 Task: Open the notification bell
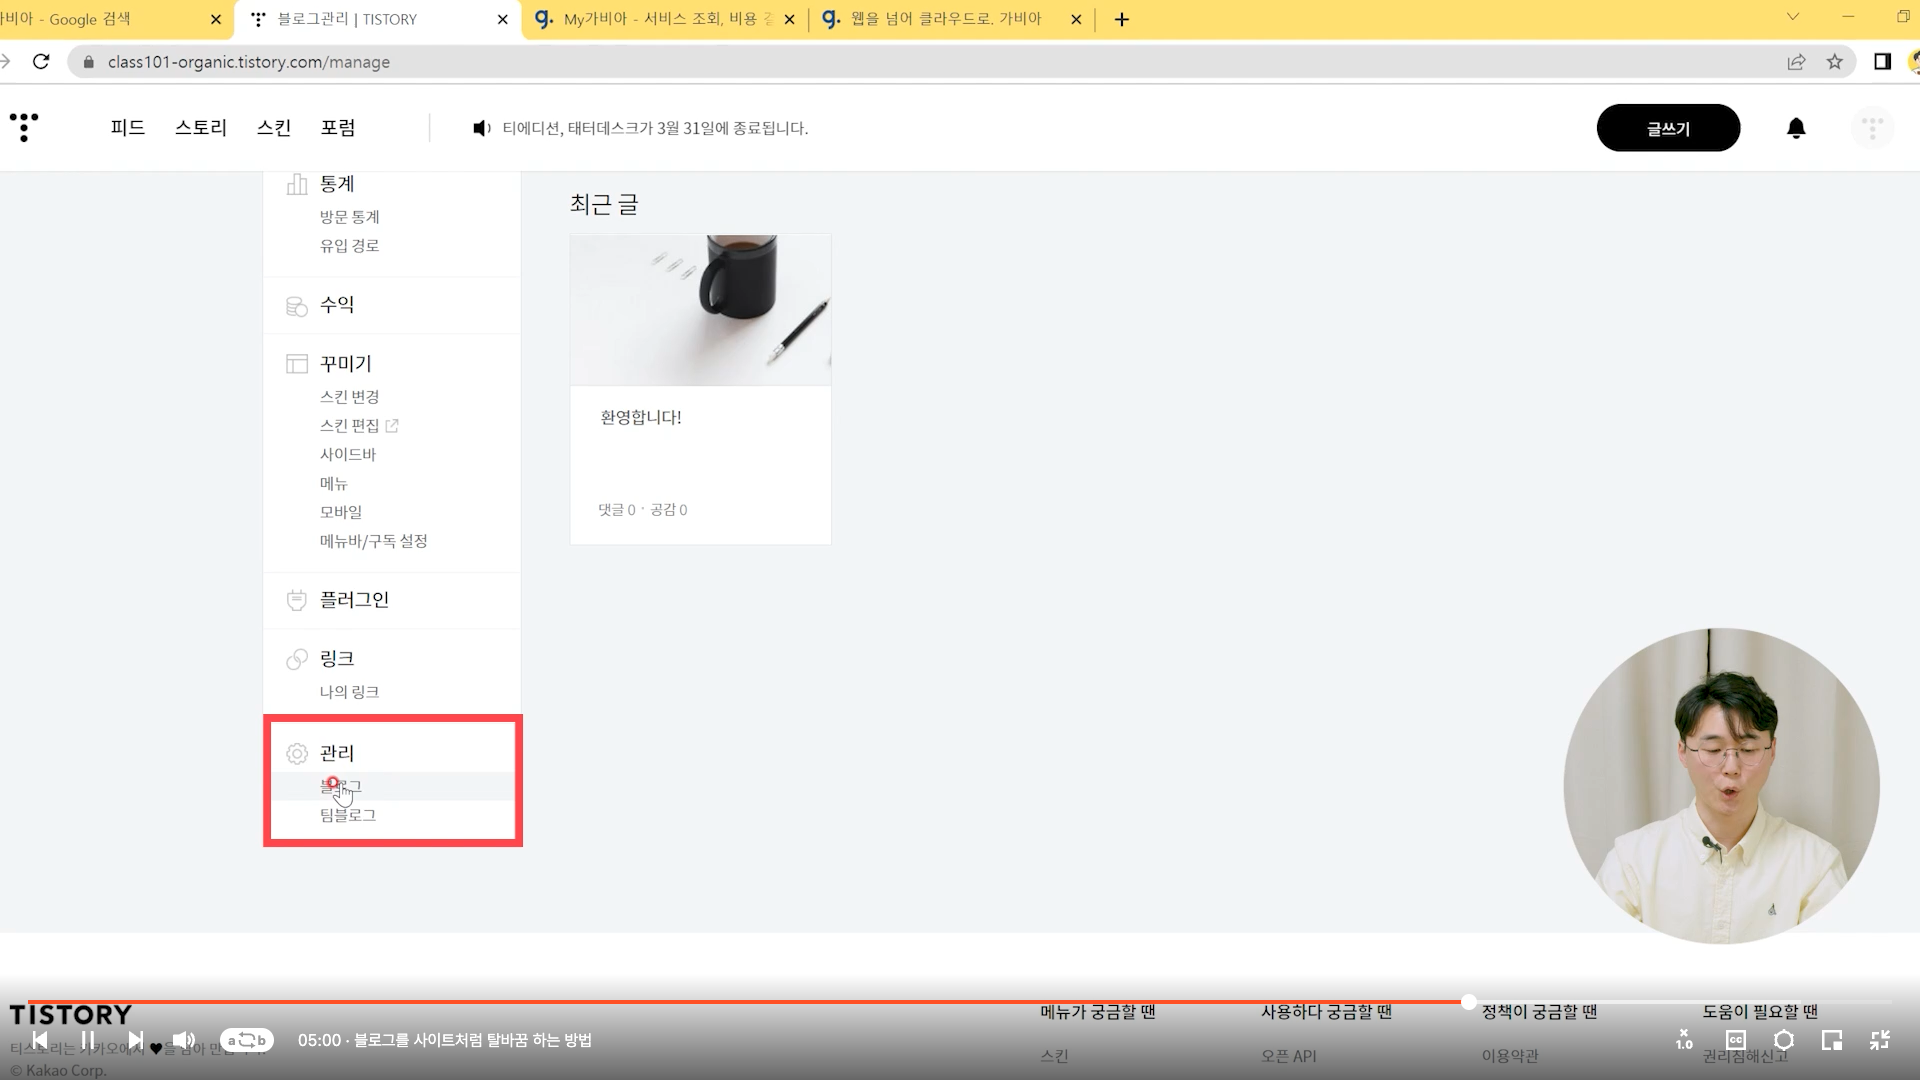(1796, 128)
